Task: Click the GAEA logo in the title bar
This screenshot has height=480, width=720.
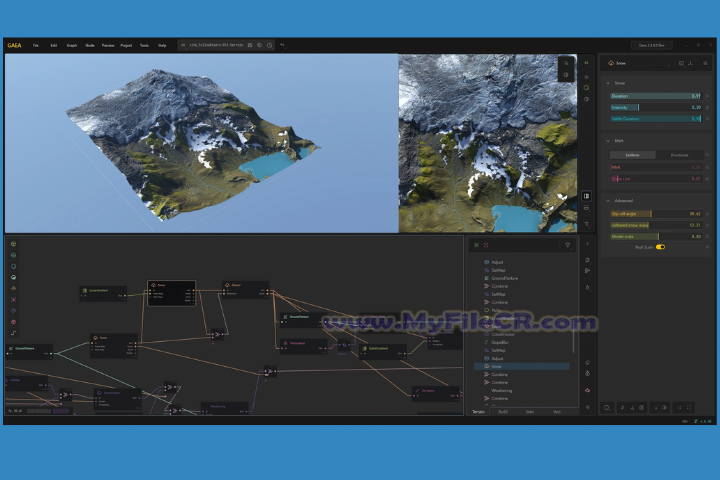Action: click(x=14, y=45)
